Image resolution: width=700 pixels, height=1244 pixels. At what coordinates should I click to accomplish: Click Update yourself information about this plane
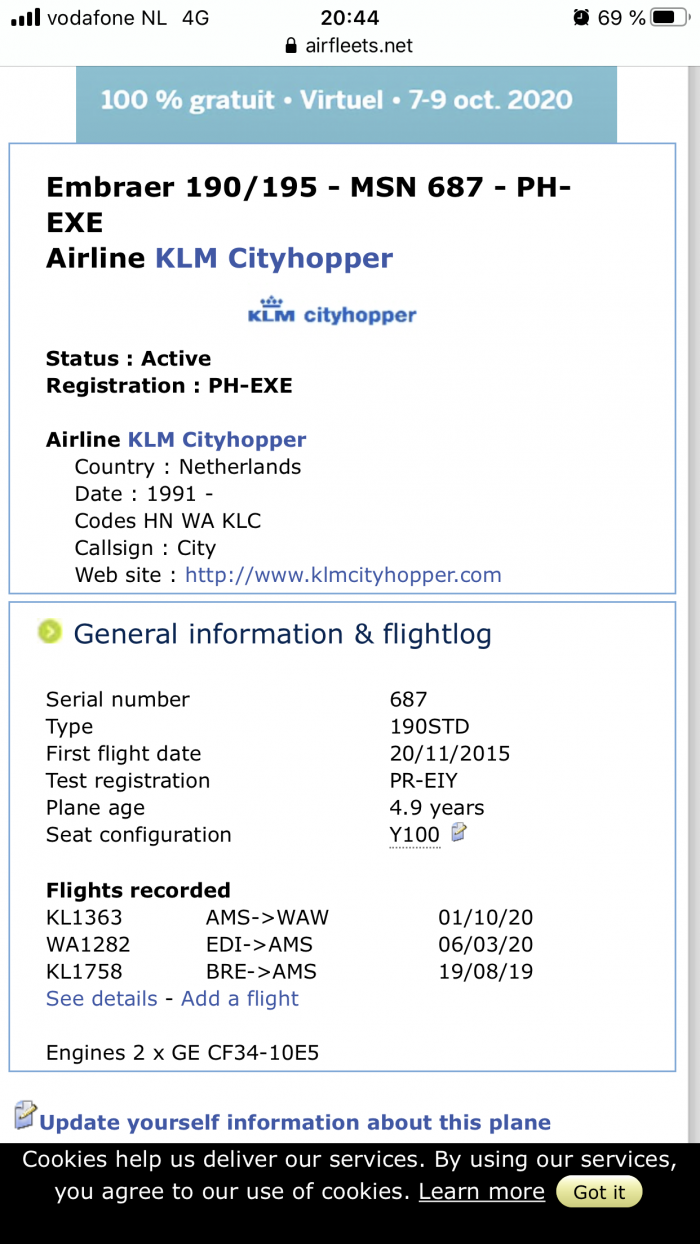pyautogui.click(x=295, y=1122)
